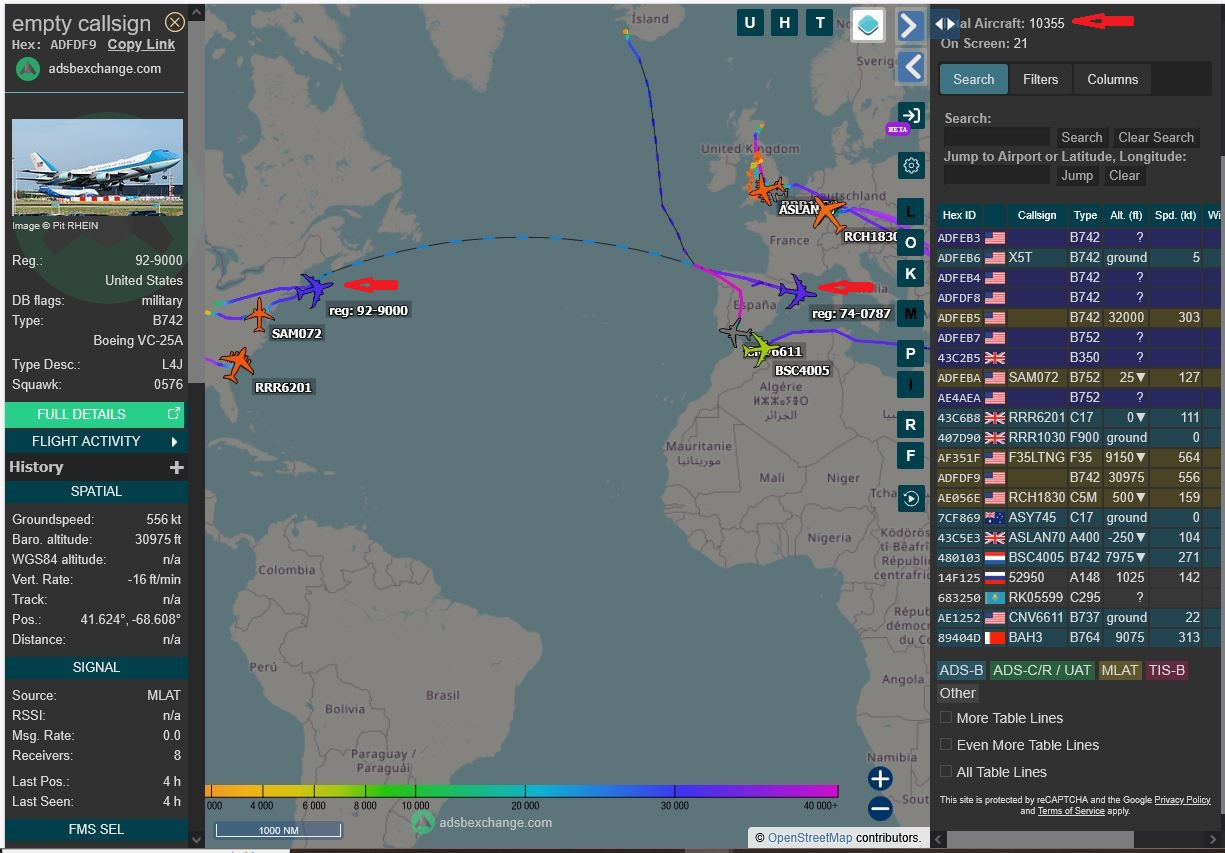
Task: Click the altitude color scale bar
Action: [521, 791]
